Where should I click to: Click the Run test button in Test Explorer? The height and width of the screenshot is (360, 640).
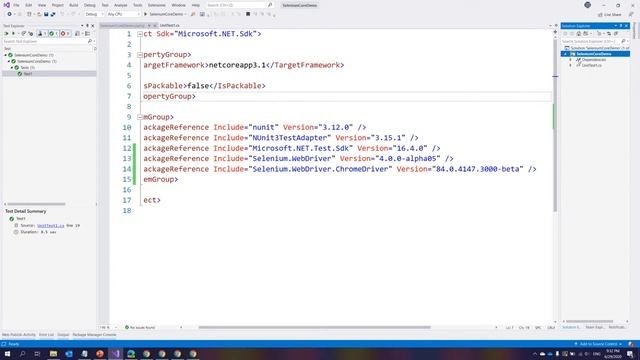[13, 33]
